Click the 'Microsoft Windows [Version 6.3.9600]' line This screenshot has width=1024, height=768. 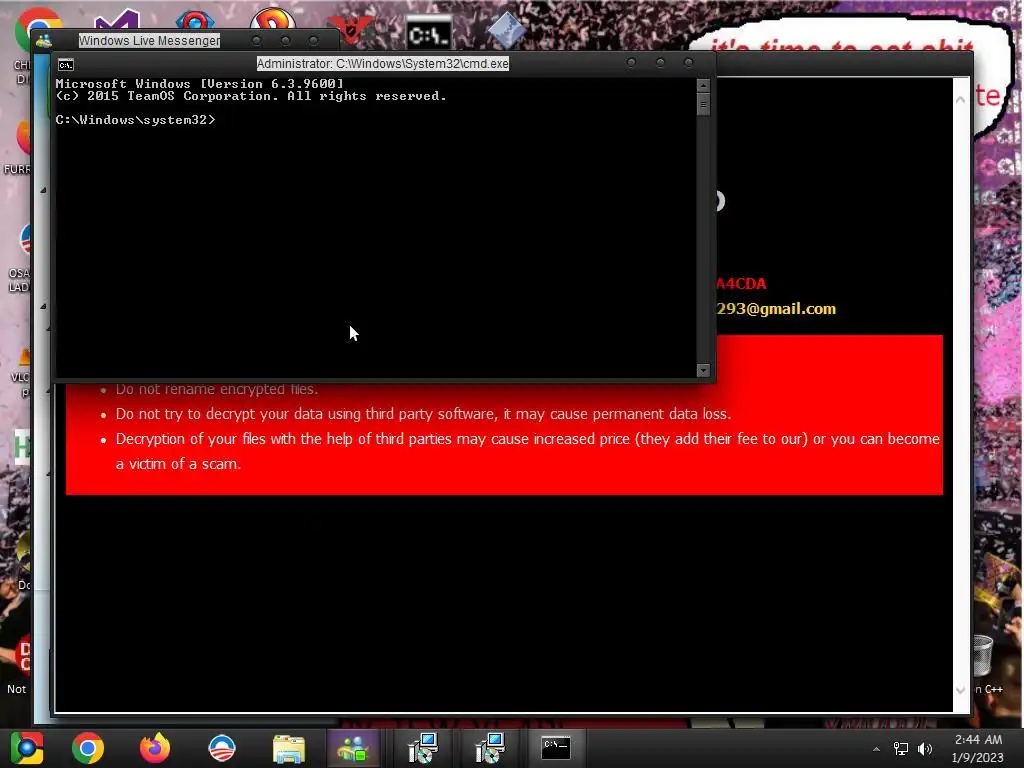(199, 84)
